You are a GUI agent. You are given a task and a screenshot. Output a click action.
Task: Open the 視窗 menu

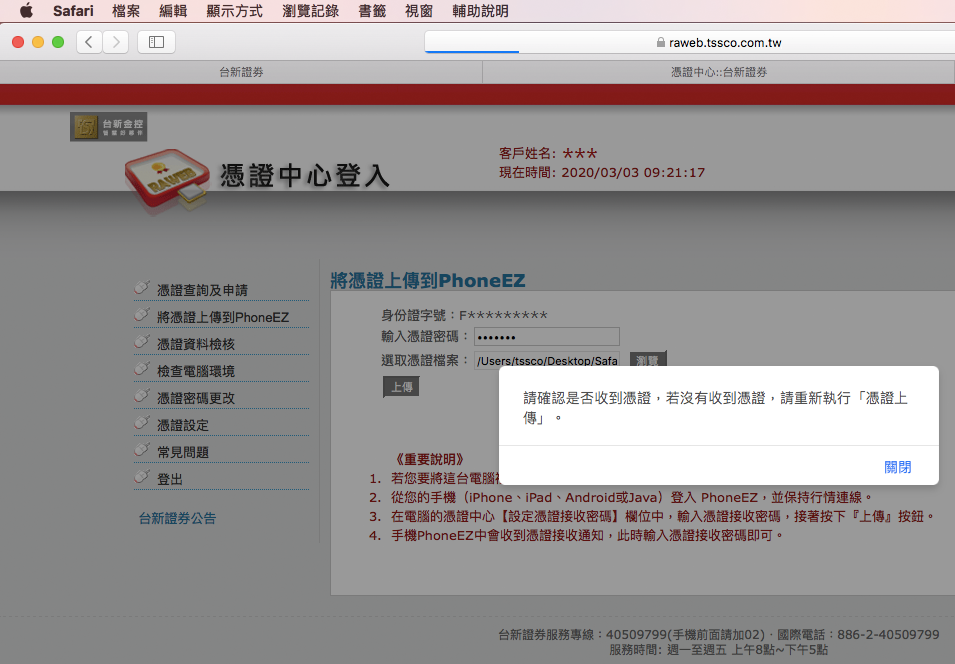click(419, 10)
